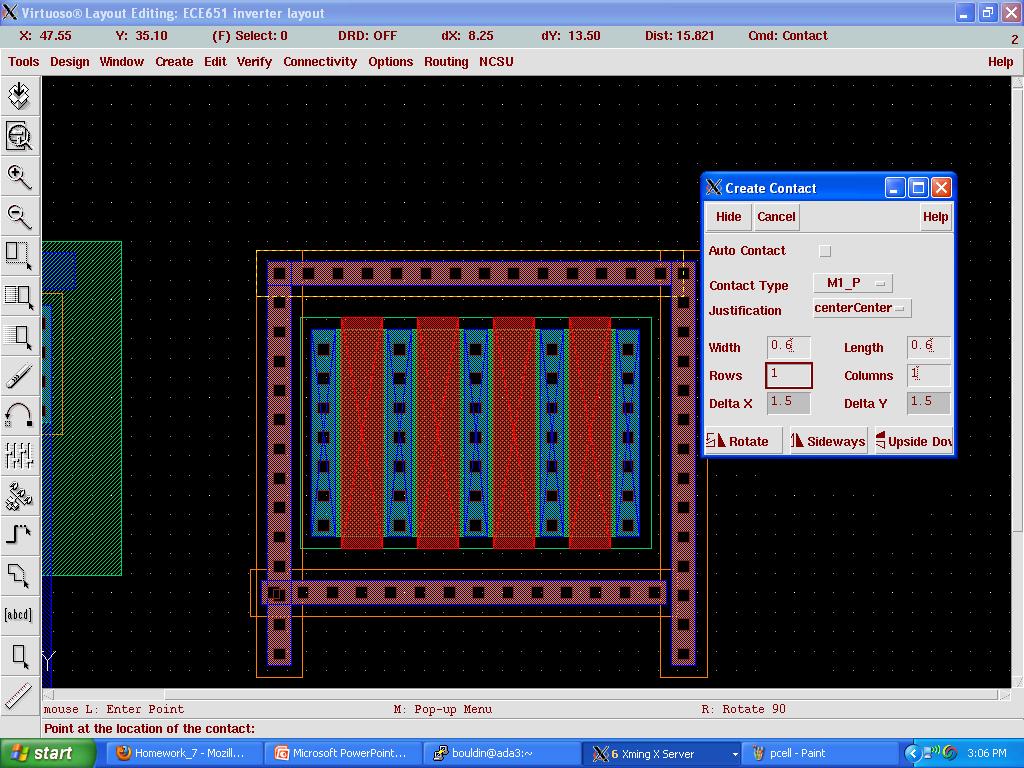The width and height of the screenshot is (1024, 768).
Task: Open the Contact Type M1_P dropdown
Action: 853,283
